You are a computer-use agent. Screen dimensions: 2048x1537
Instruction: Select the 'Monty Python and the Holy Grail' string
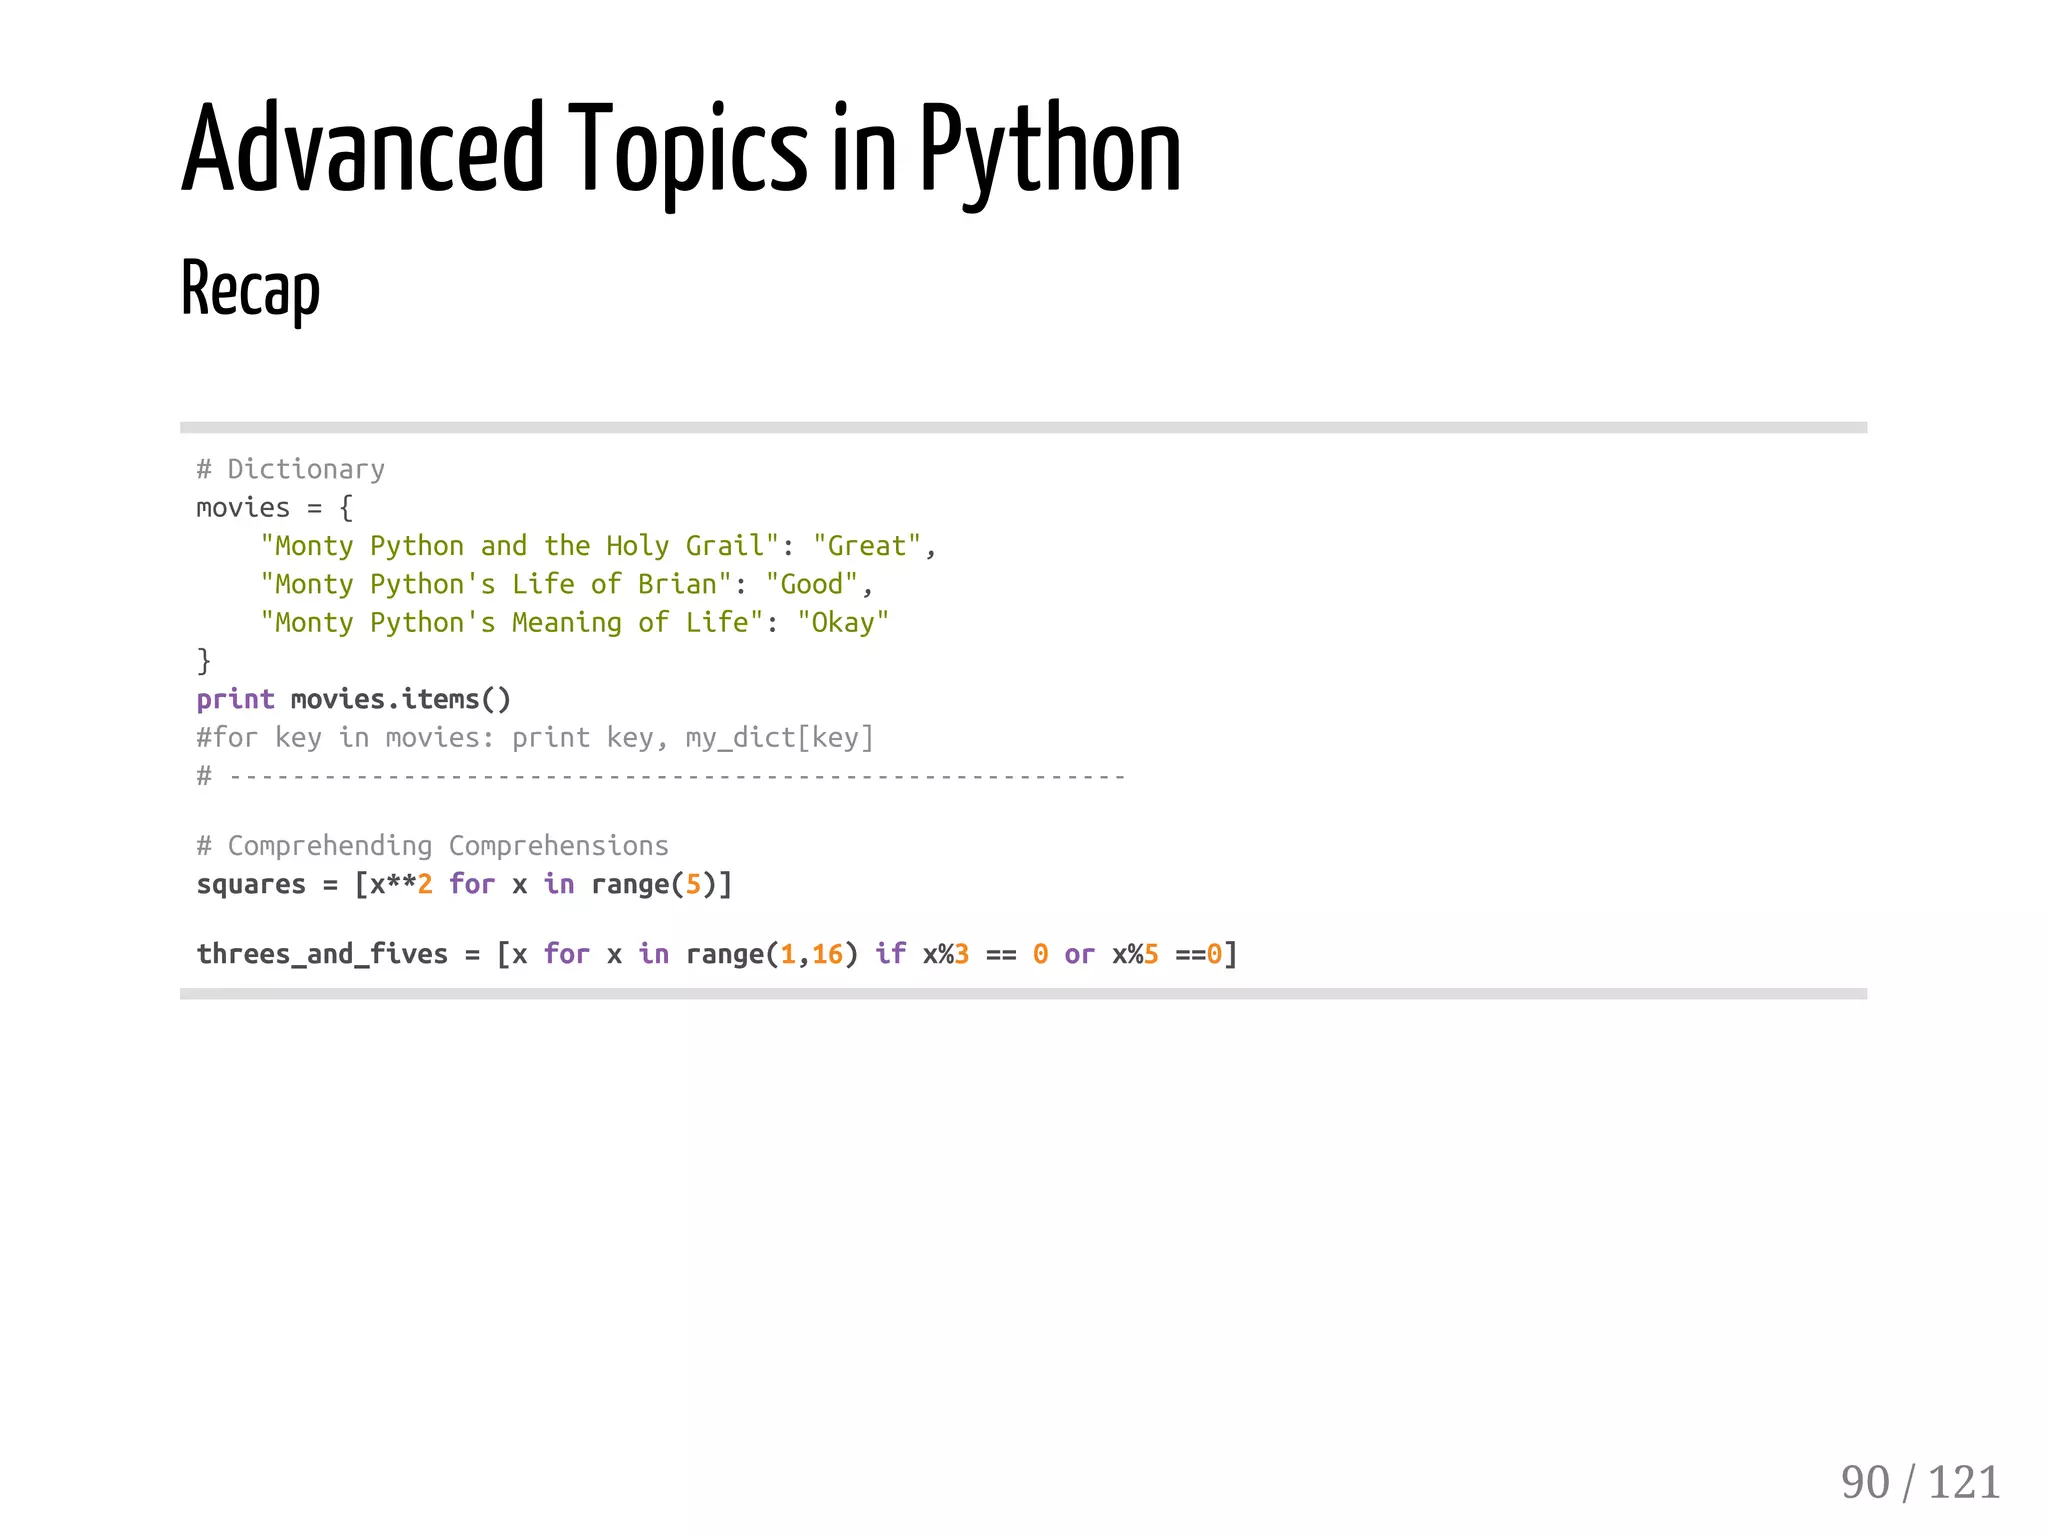click(519, 546)
